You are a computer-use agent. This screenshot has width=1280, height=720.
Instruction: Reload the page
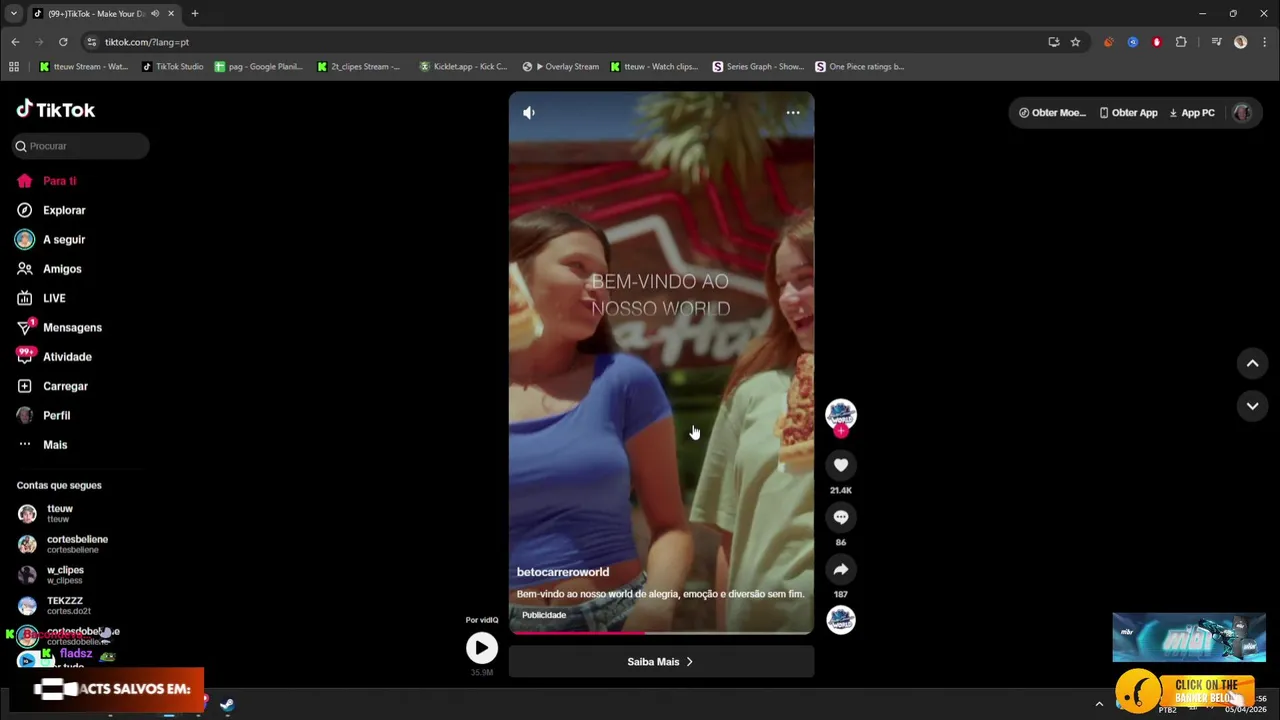coord(63,42)
